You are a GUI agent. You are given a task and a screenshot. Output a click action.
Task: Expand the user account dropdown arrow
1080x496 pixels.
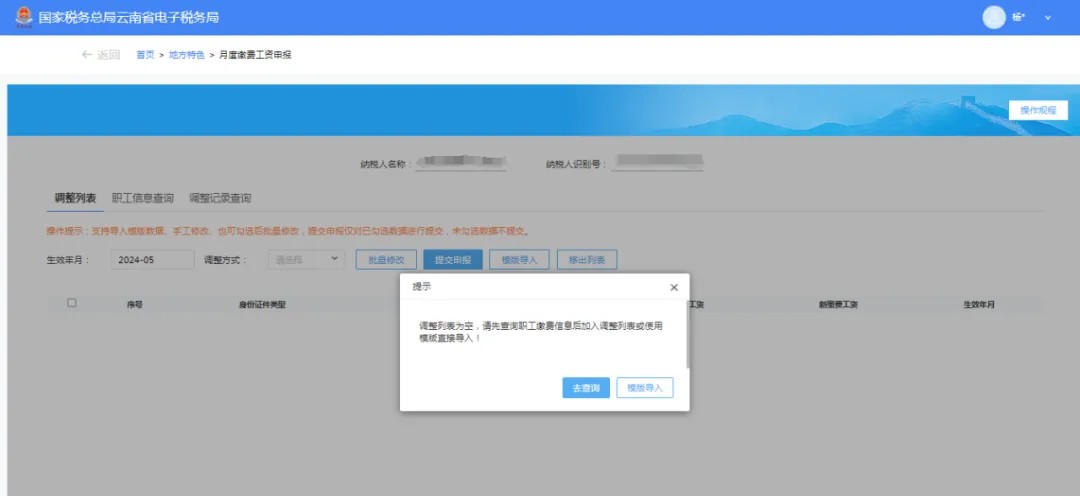point(1048,18)
